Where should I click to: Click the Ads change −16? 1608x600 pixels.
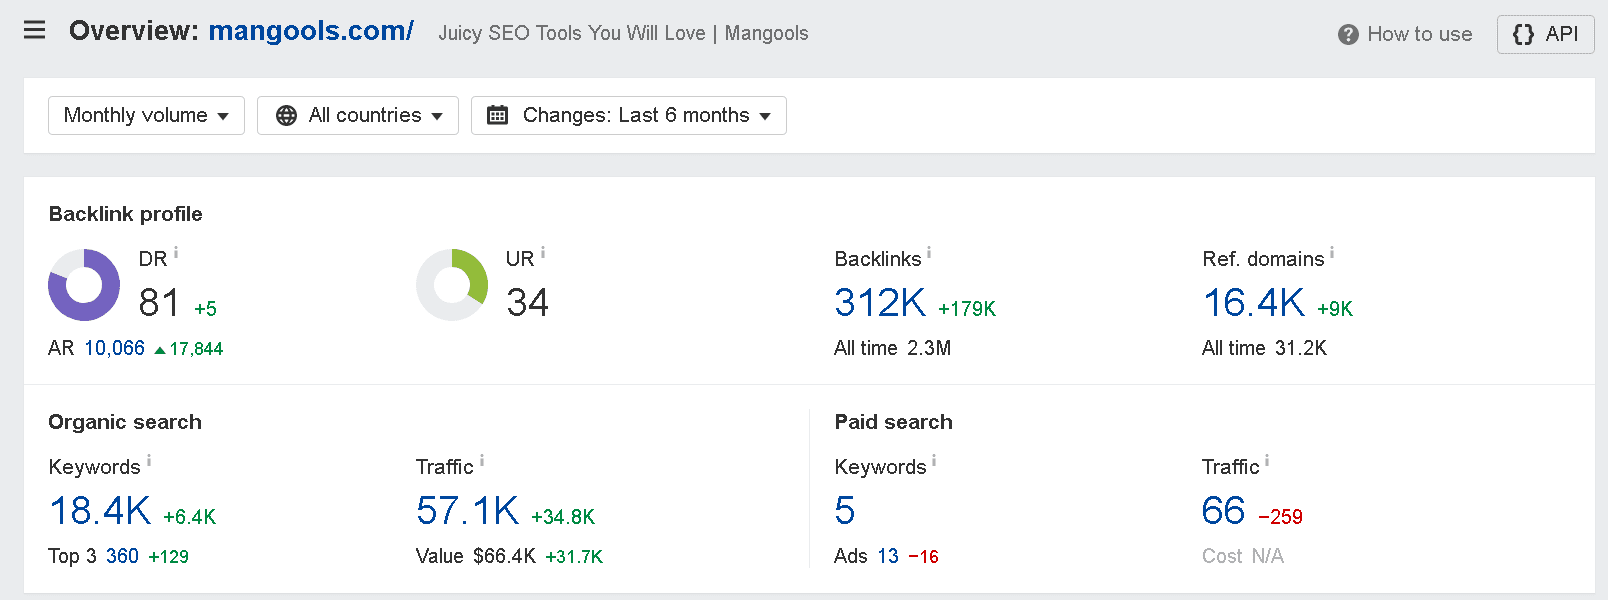point(923,557)
